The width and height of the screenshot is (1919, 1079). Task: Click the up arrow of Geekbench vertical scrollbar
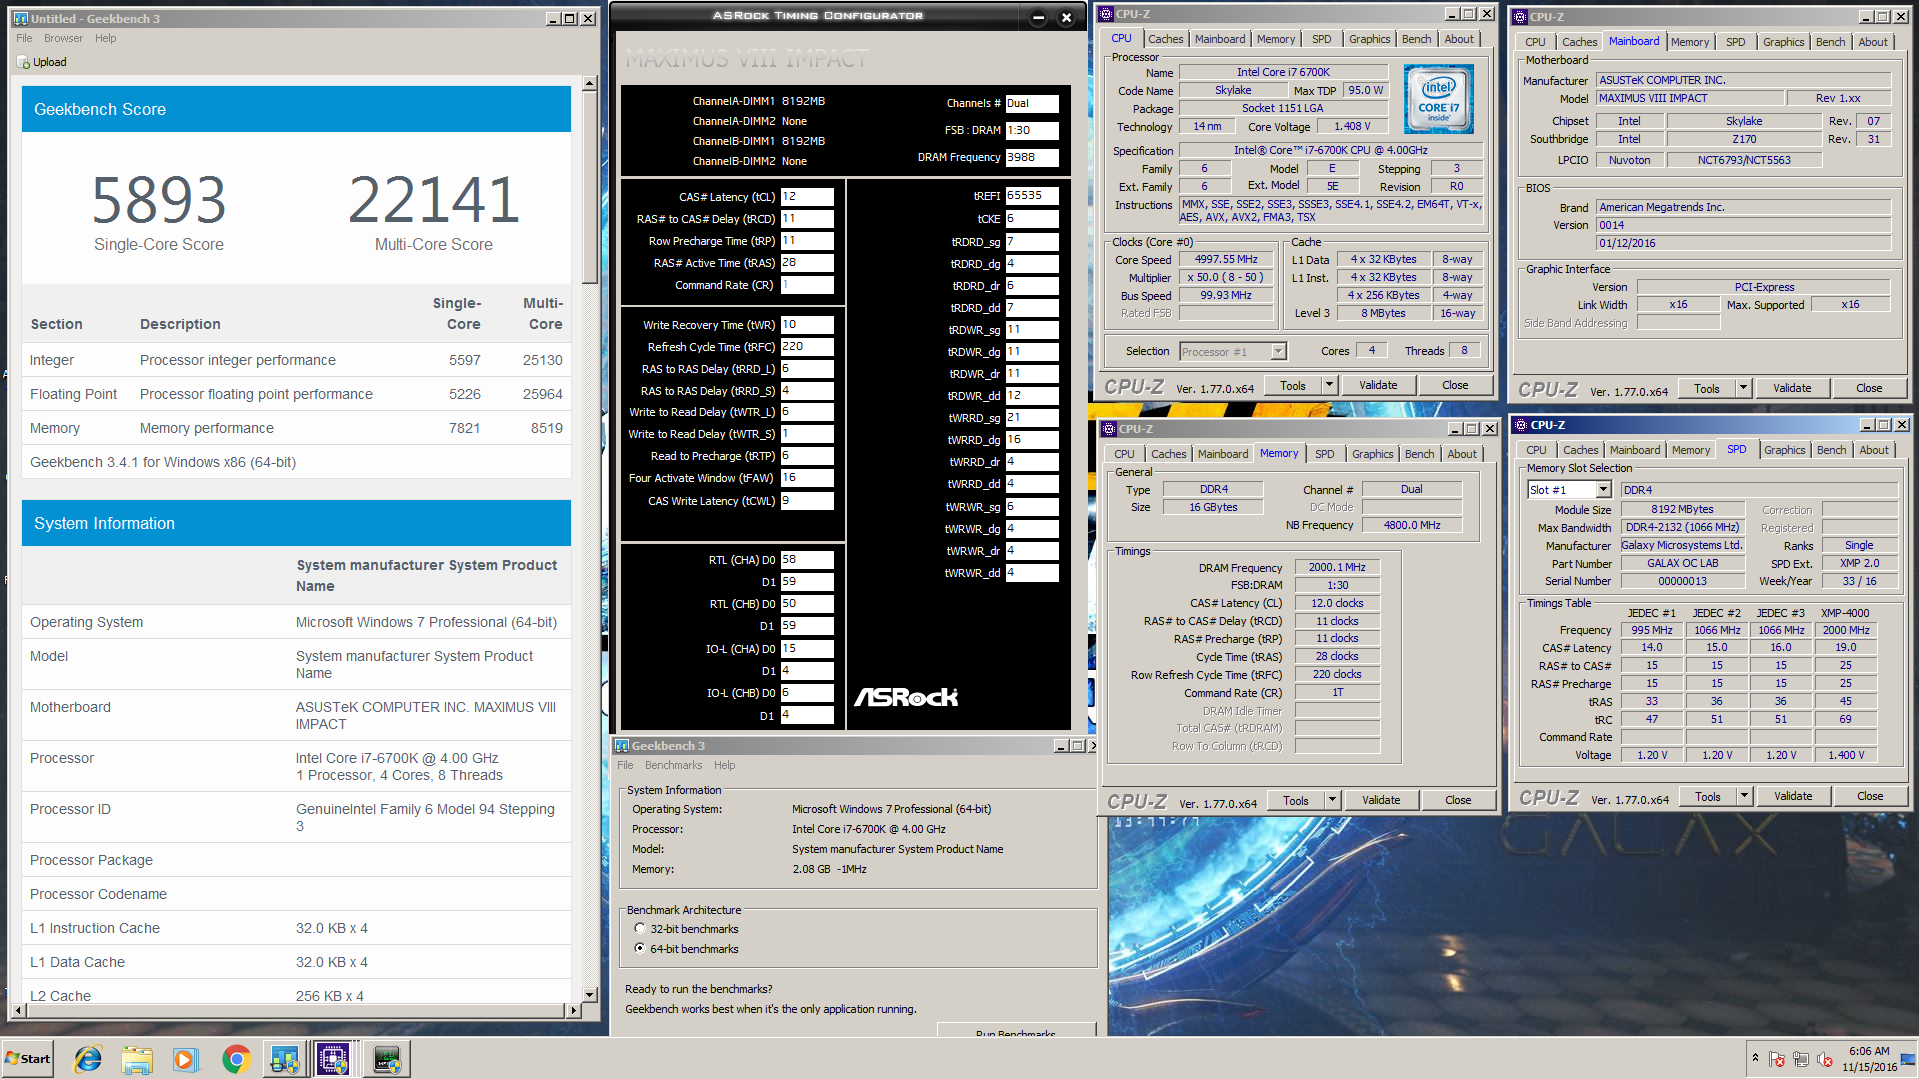point(590,84)
